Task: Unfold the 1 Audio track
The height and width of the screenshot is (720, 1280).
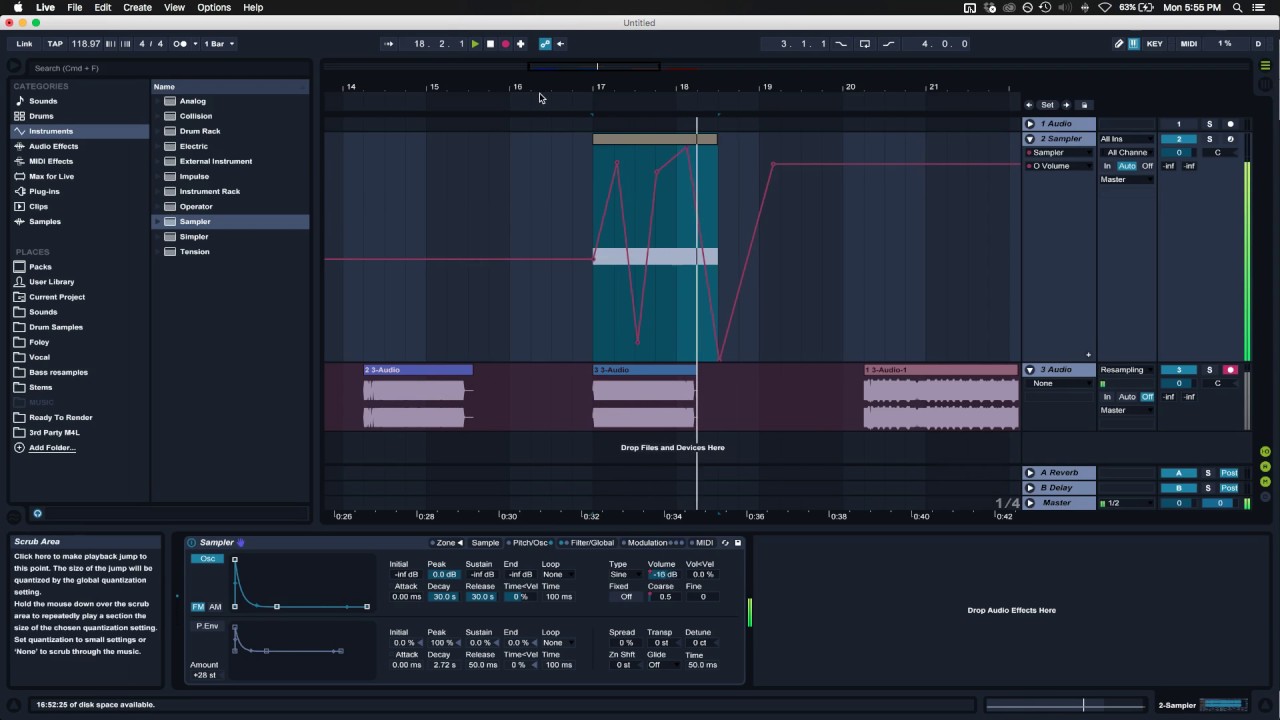Action: click(1030, 124)
